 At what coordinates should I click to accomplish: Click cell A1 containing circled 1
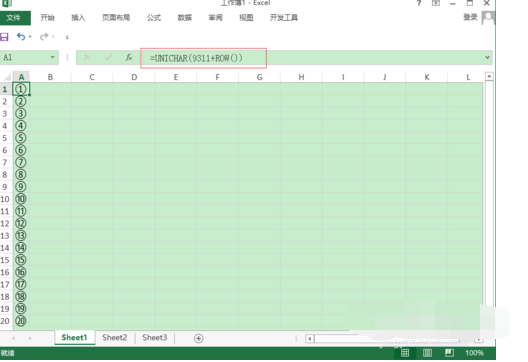(21, 89)
